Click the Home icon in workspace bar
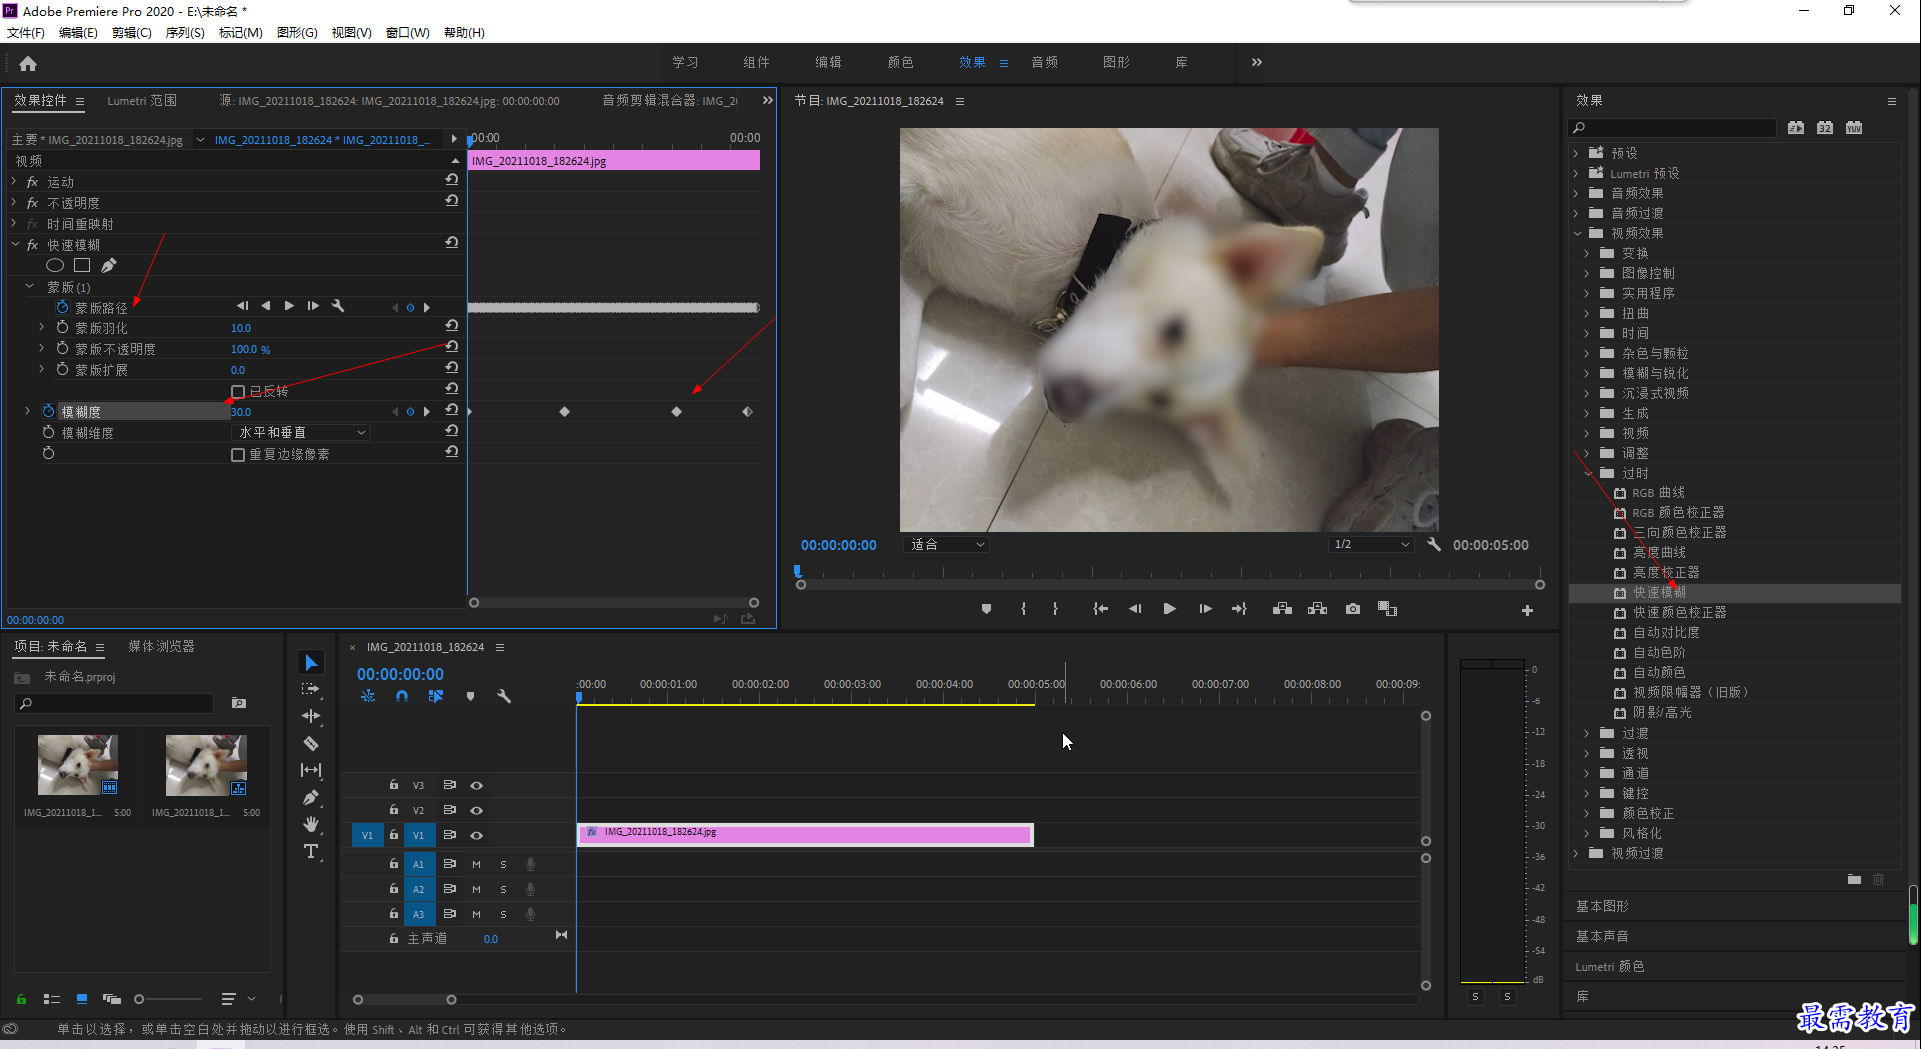The image size is (1921, 1049). click(28, 64)
